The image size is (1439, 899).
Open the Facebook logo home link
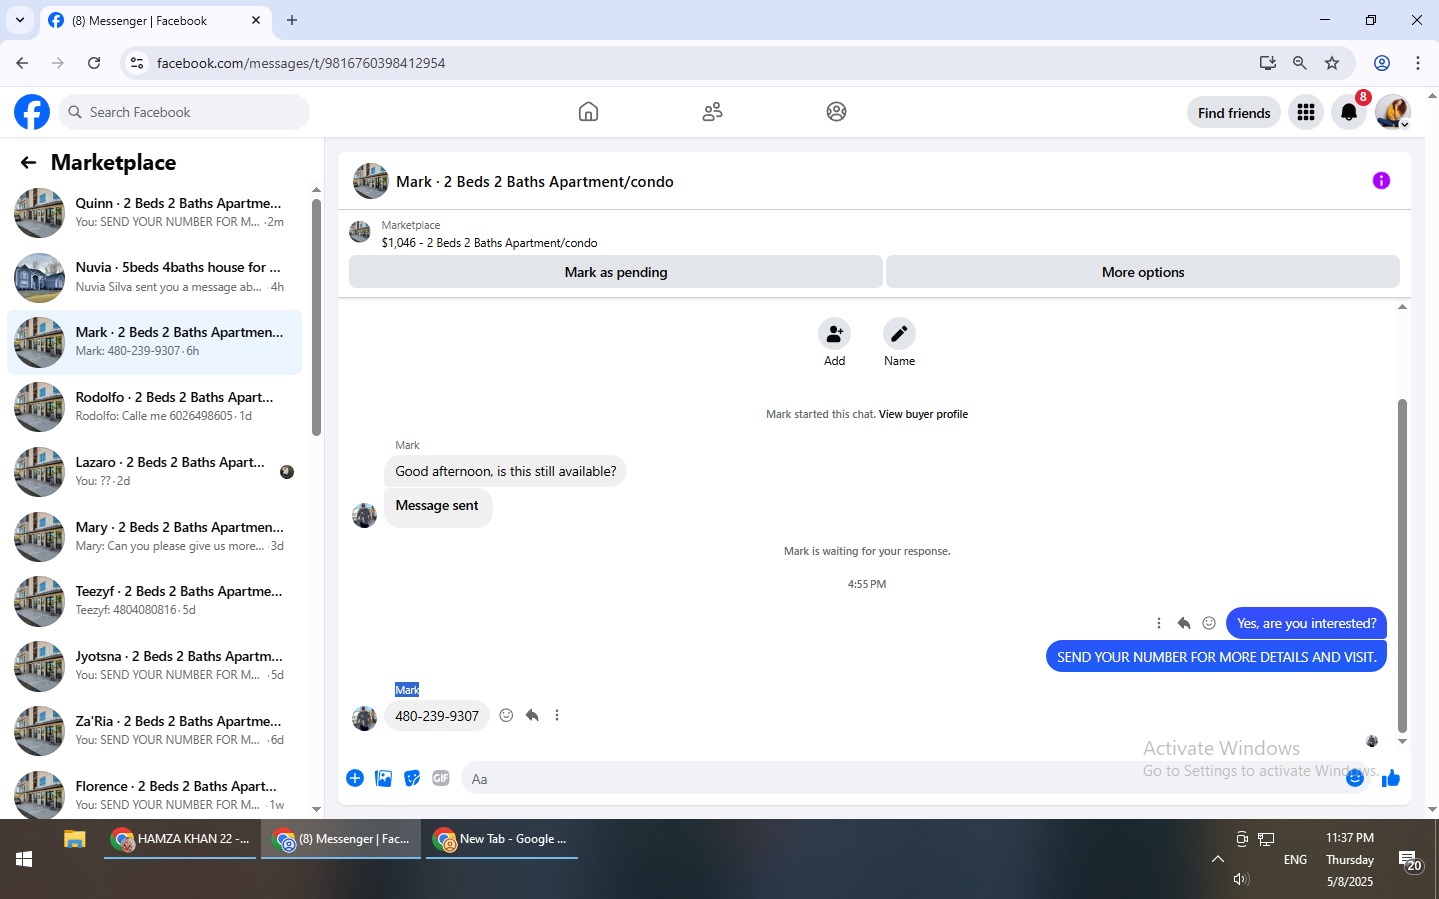32,112
